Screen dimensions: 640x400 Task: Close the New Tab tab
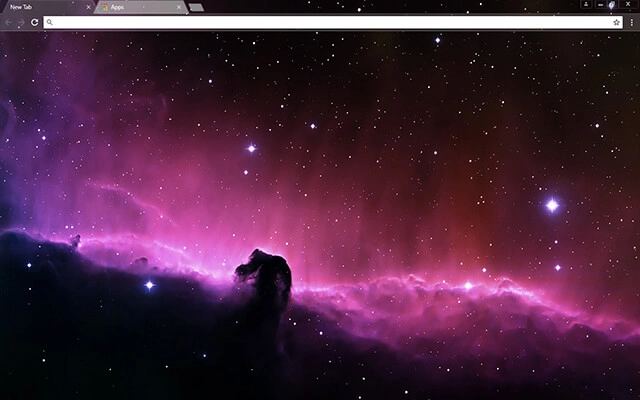tap(89, 7)
